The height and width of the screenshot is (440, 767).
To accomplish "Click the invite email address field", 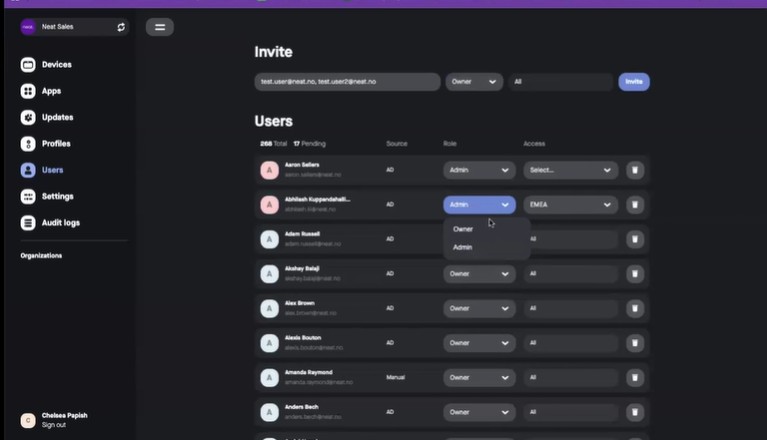I will pyautogui.click(x=347, y=82).
